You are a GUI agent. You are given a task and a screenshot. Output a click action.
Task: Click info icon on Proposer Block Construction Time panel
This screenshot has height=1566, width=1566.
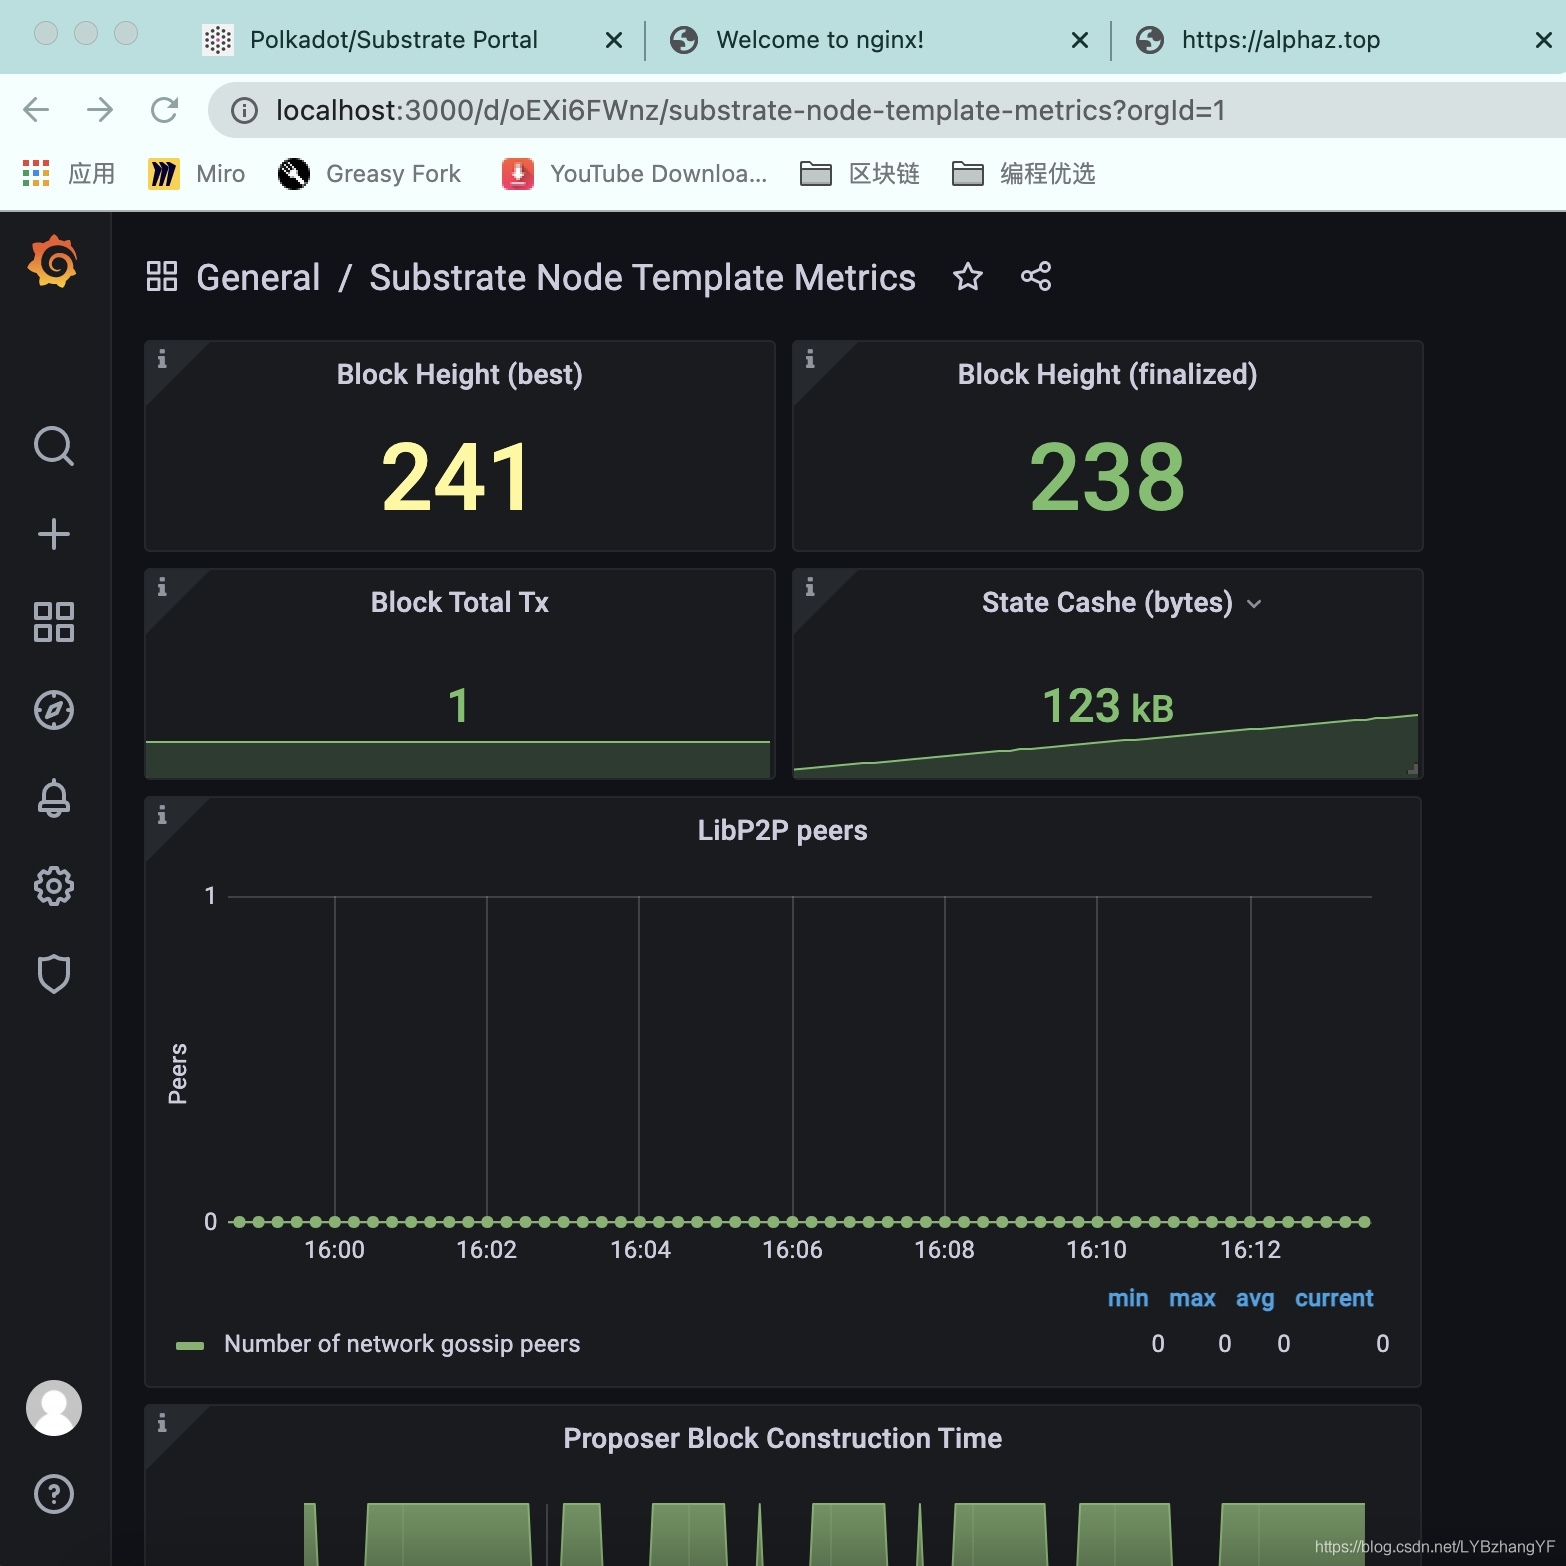(x=162, y=1423)
